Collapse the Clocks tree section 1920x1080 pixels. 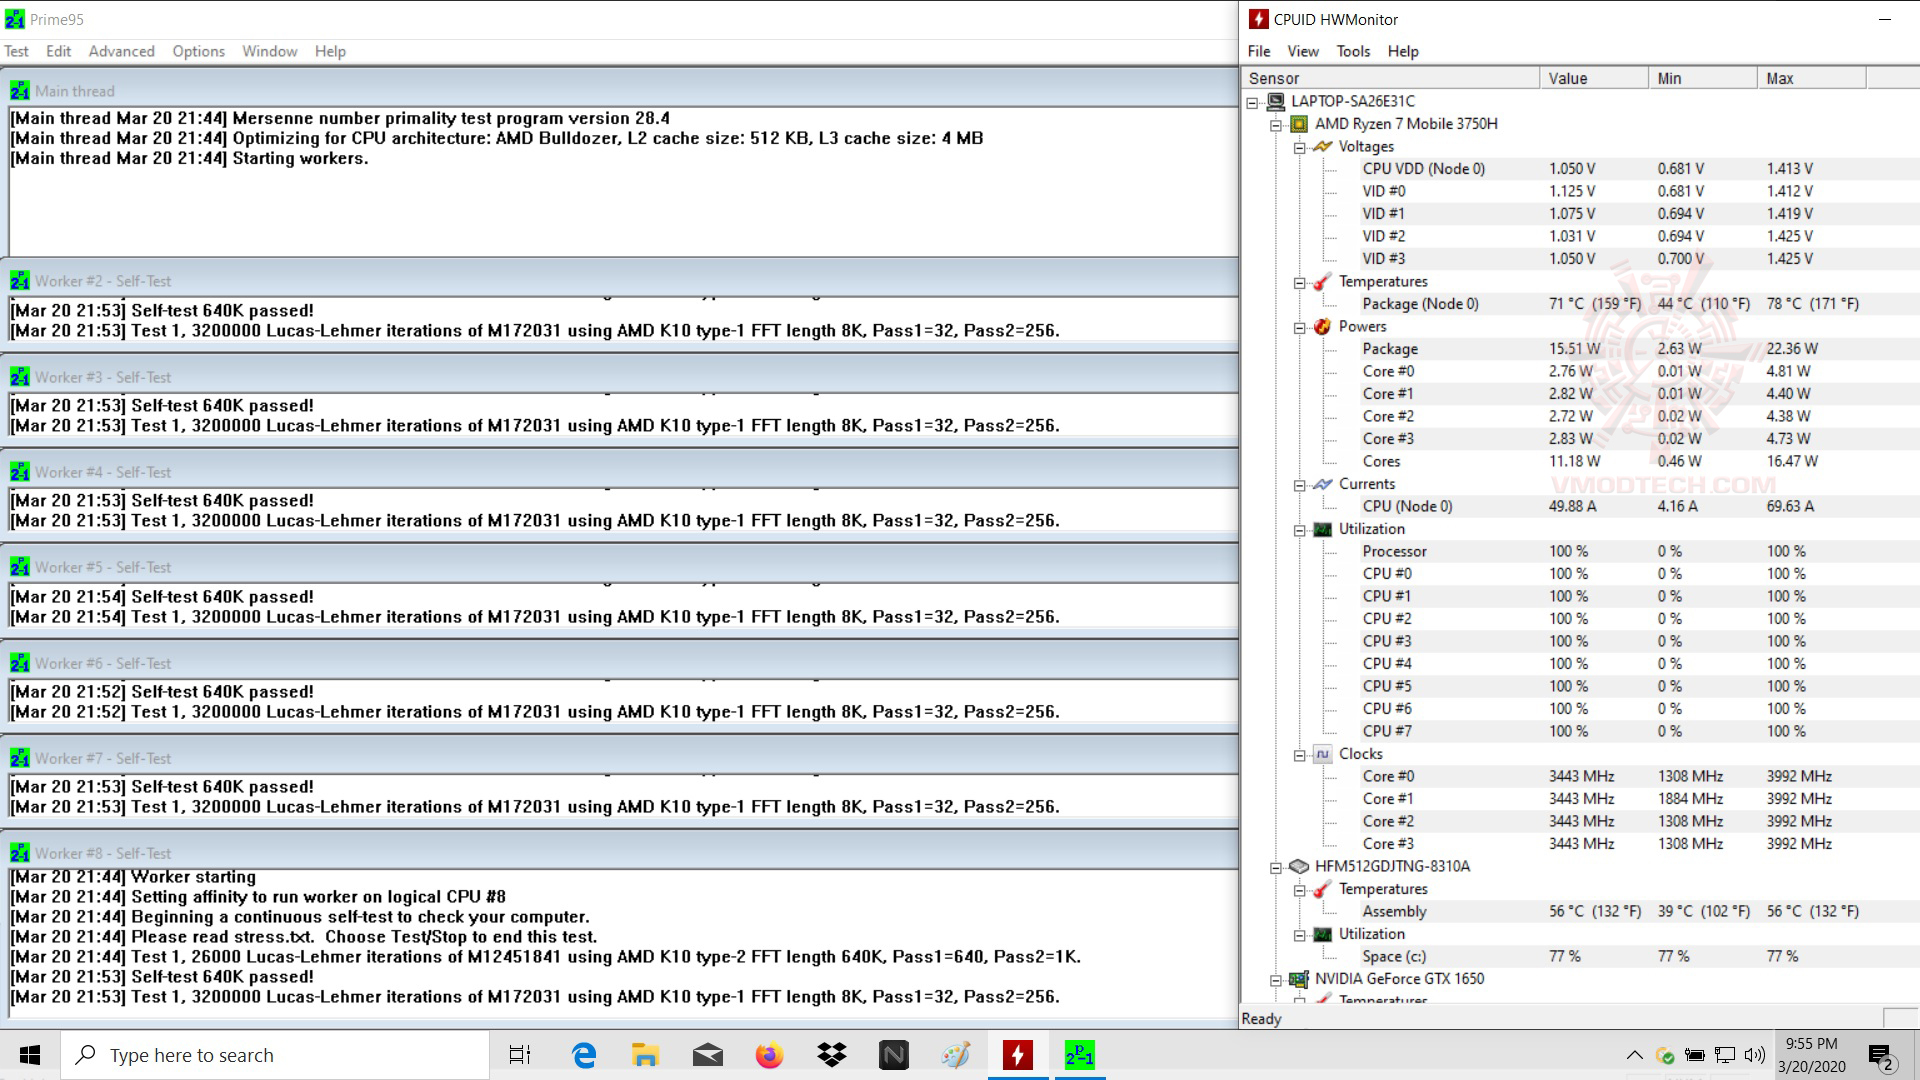(x=1300, y=755)
